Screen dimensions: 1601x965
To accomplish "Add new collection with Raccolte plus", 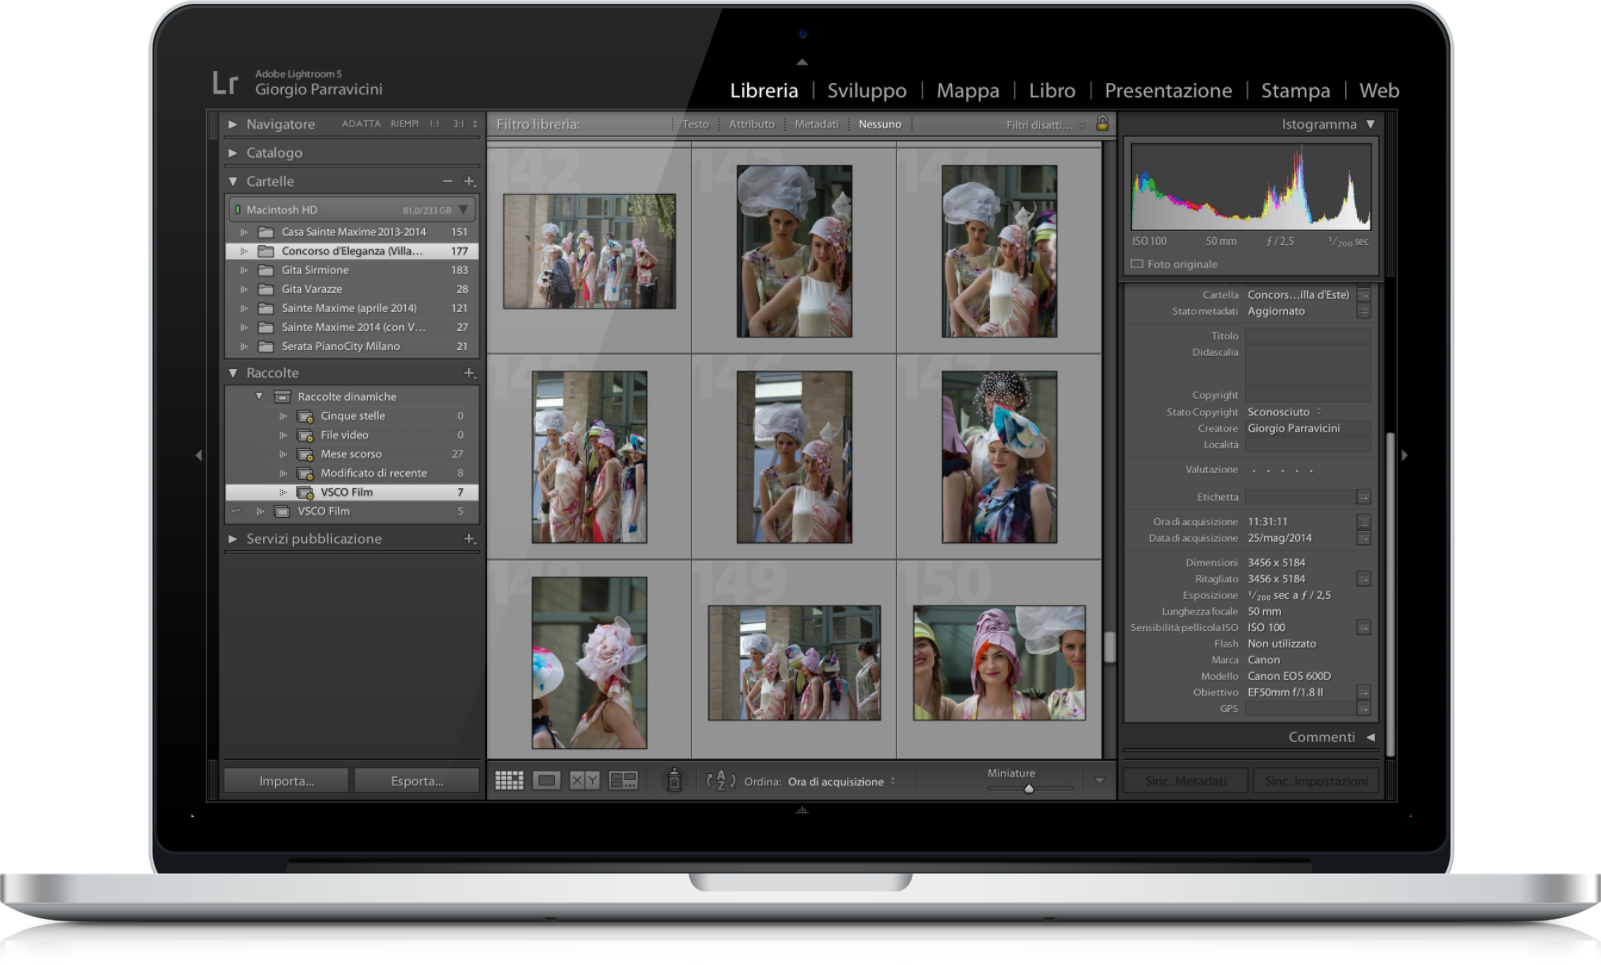I will [x=469, y=373].
